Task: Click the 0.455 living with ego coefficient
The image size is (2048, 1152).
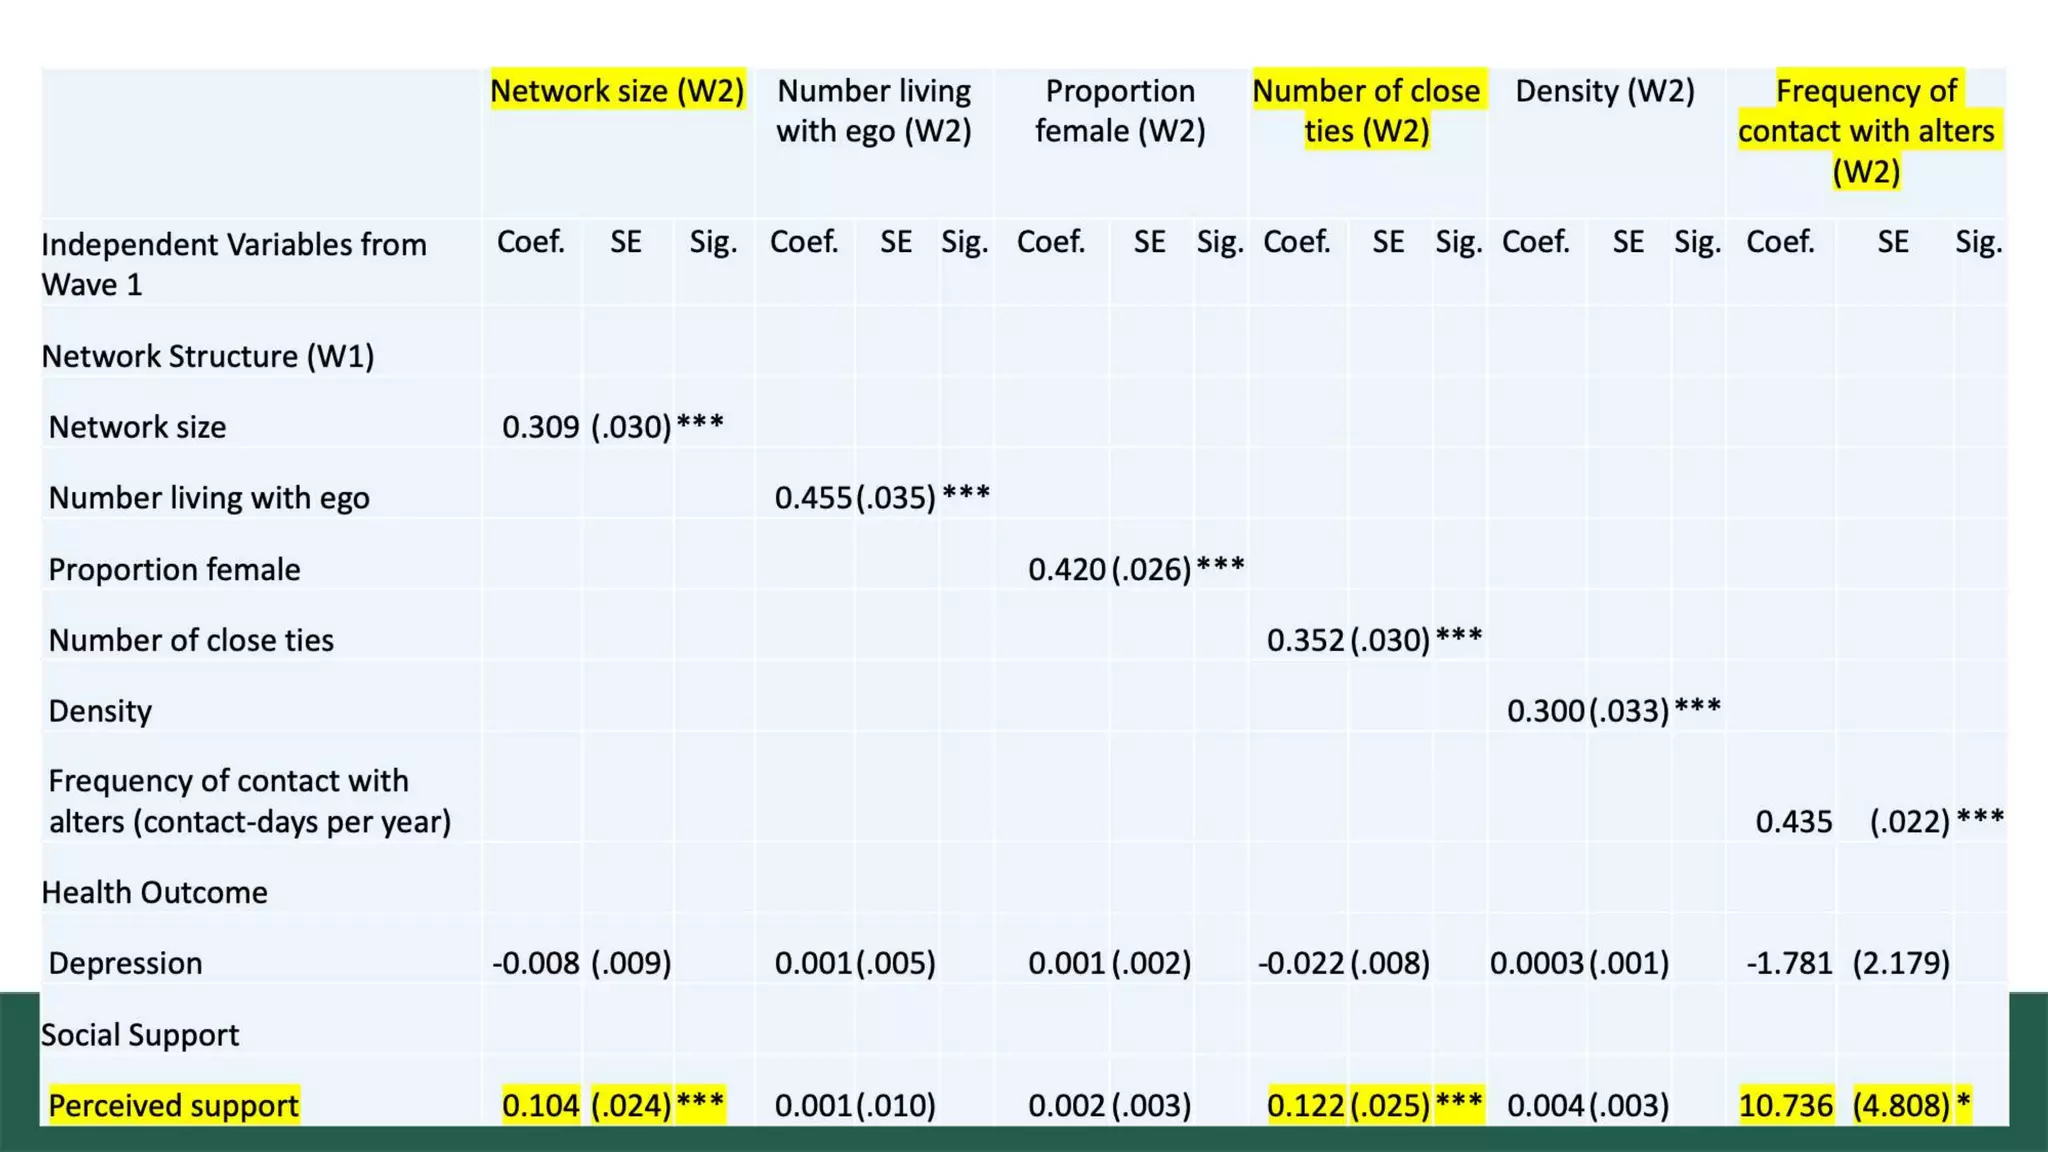Action: click(813, 498)
